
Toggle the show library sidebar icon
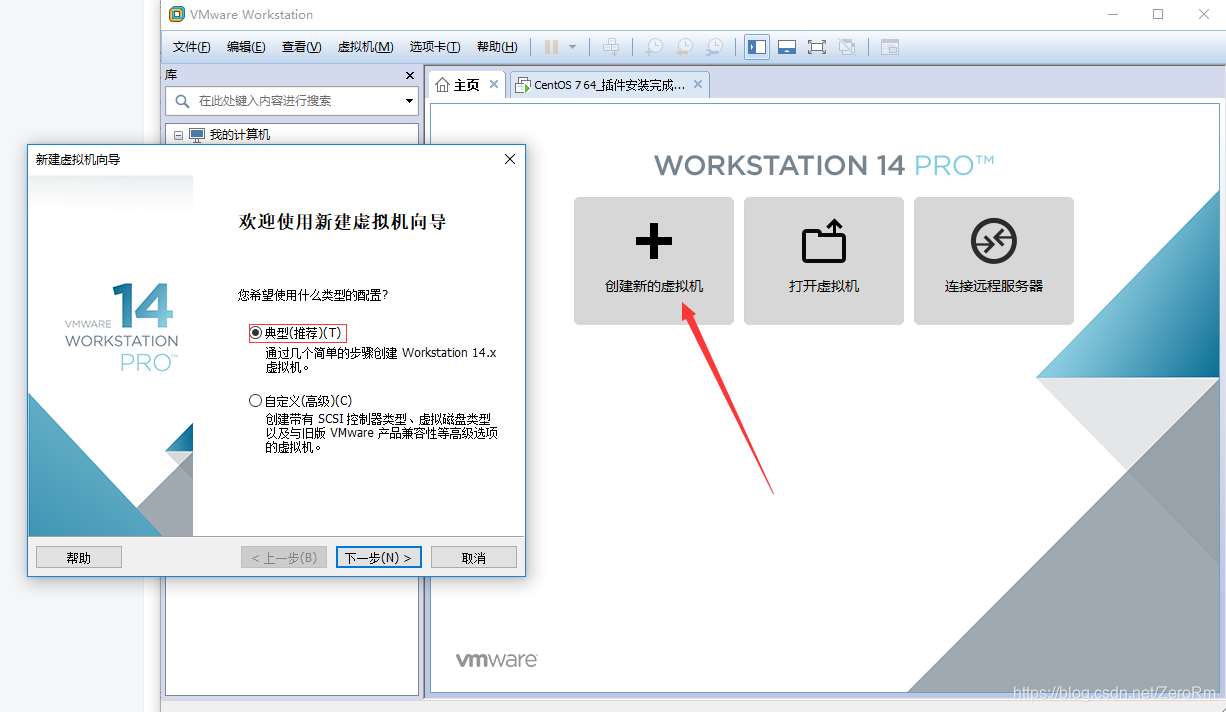[x=757, y=47]
